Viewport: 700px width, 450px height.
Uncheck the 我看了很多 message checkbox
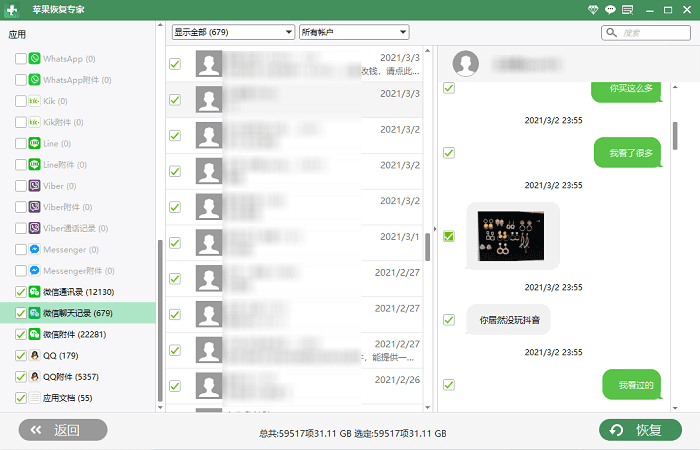(x=449, y=153)
